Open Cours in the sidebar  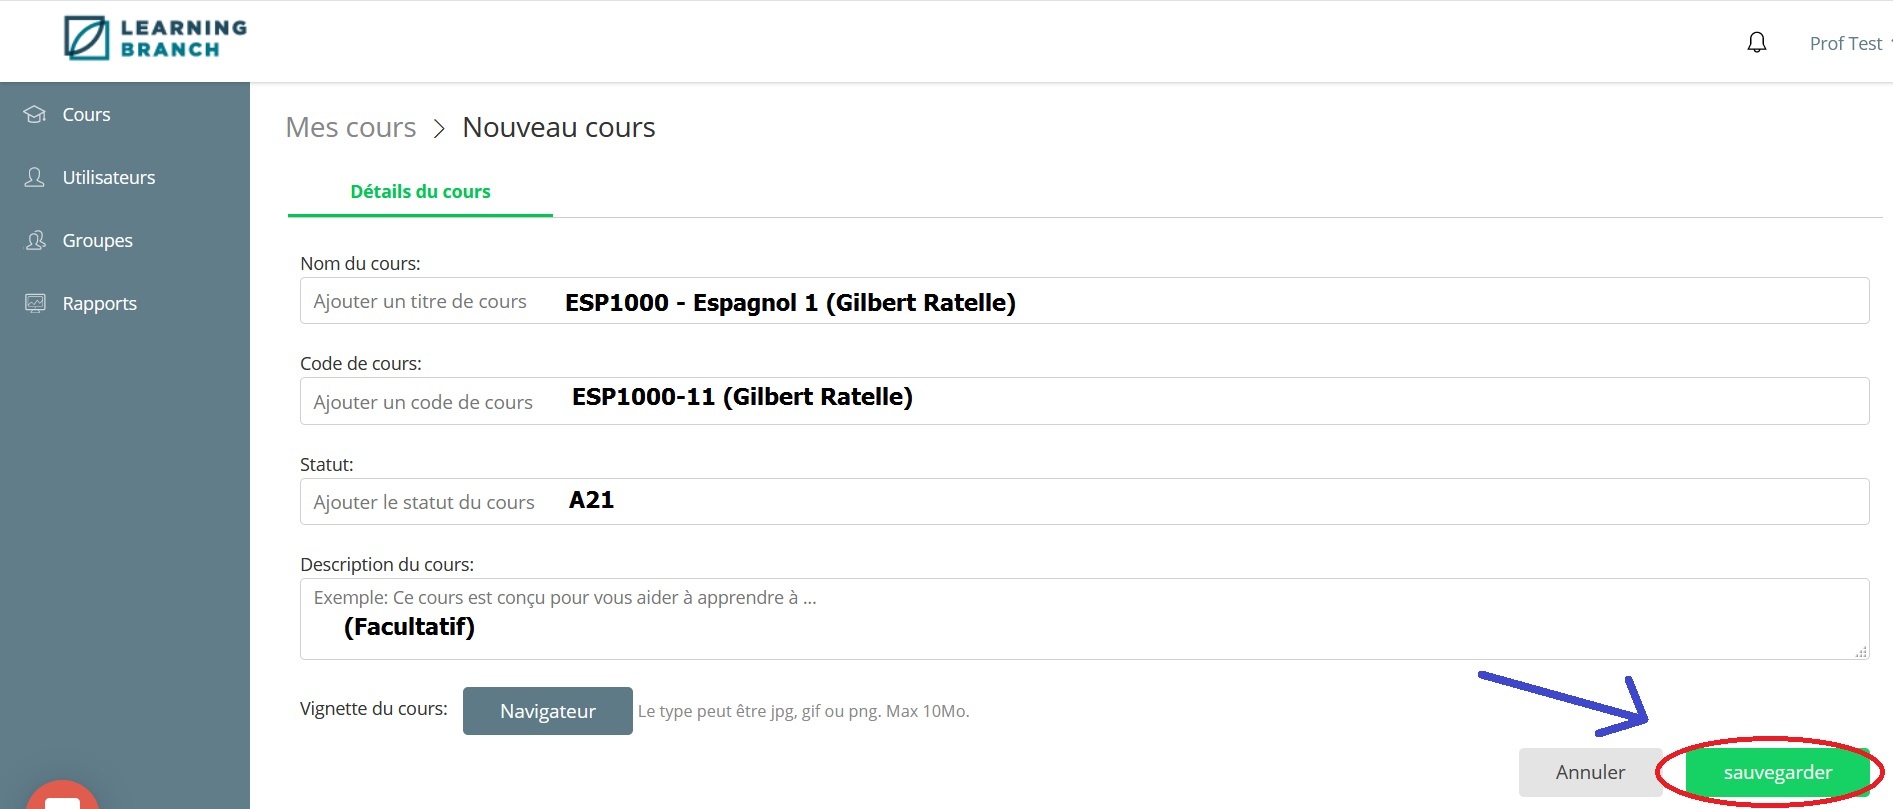click(86, 114)
